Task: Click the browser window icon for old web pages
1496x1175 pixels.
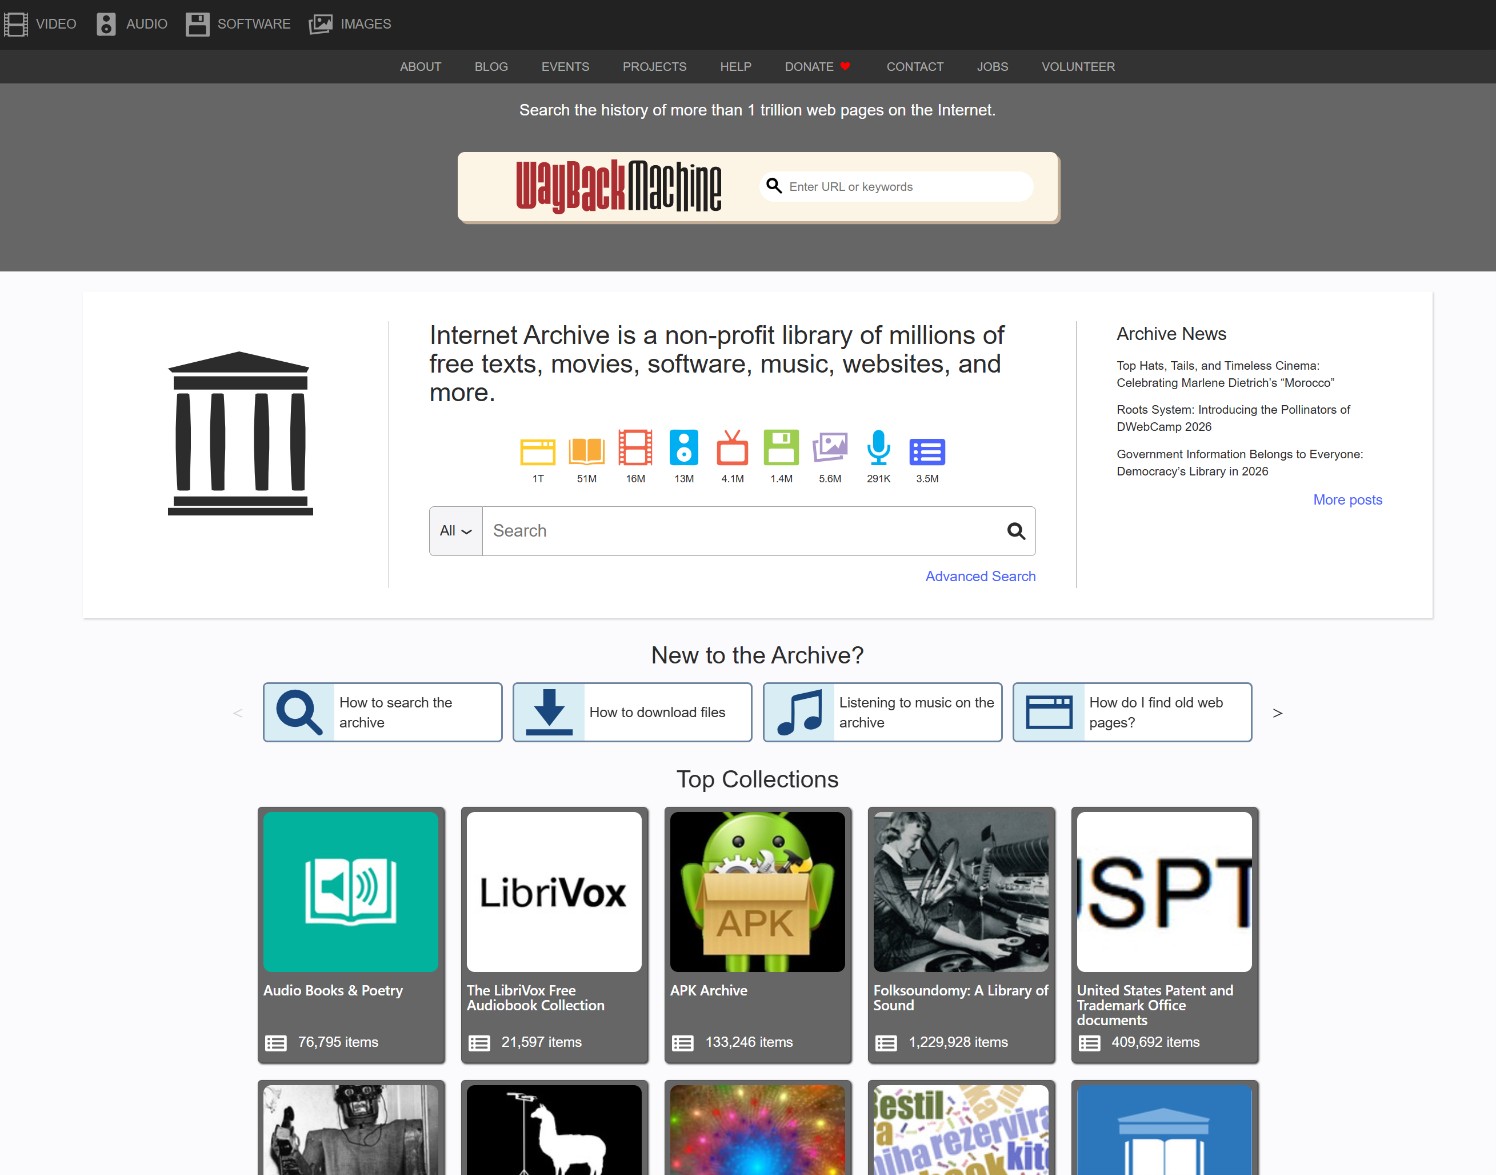Action: (1049, 712)
